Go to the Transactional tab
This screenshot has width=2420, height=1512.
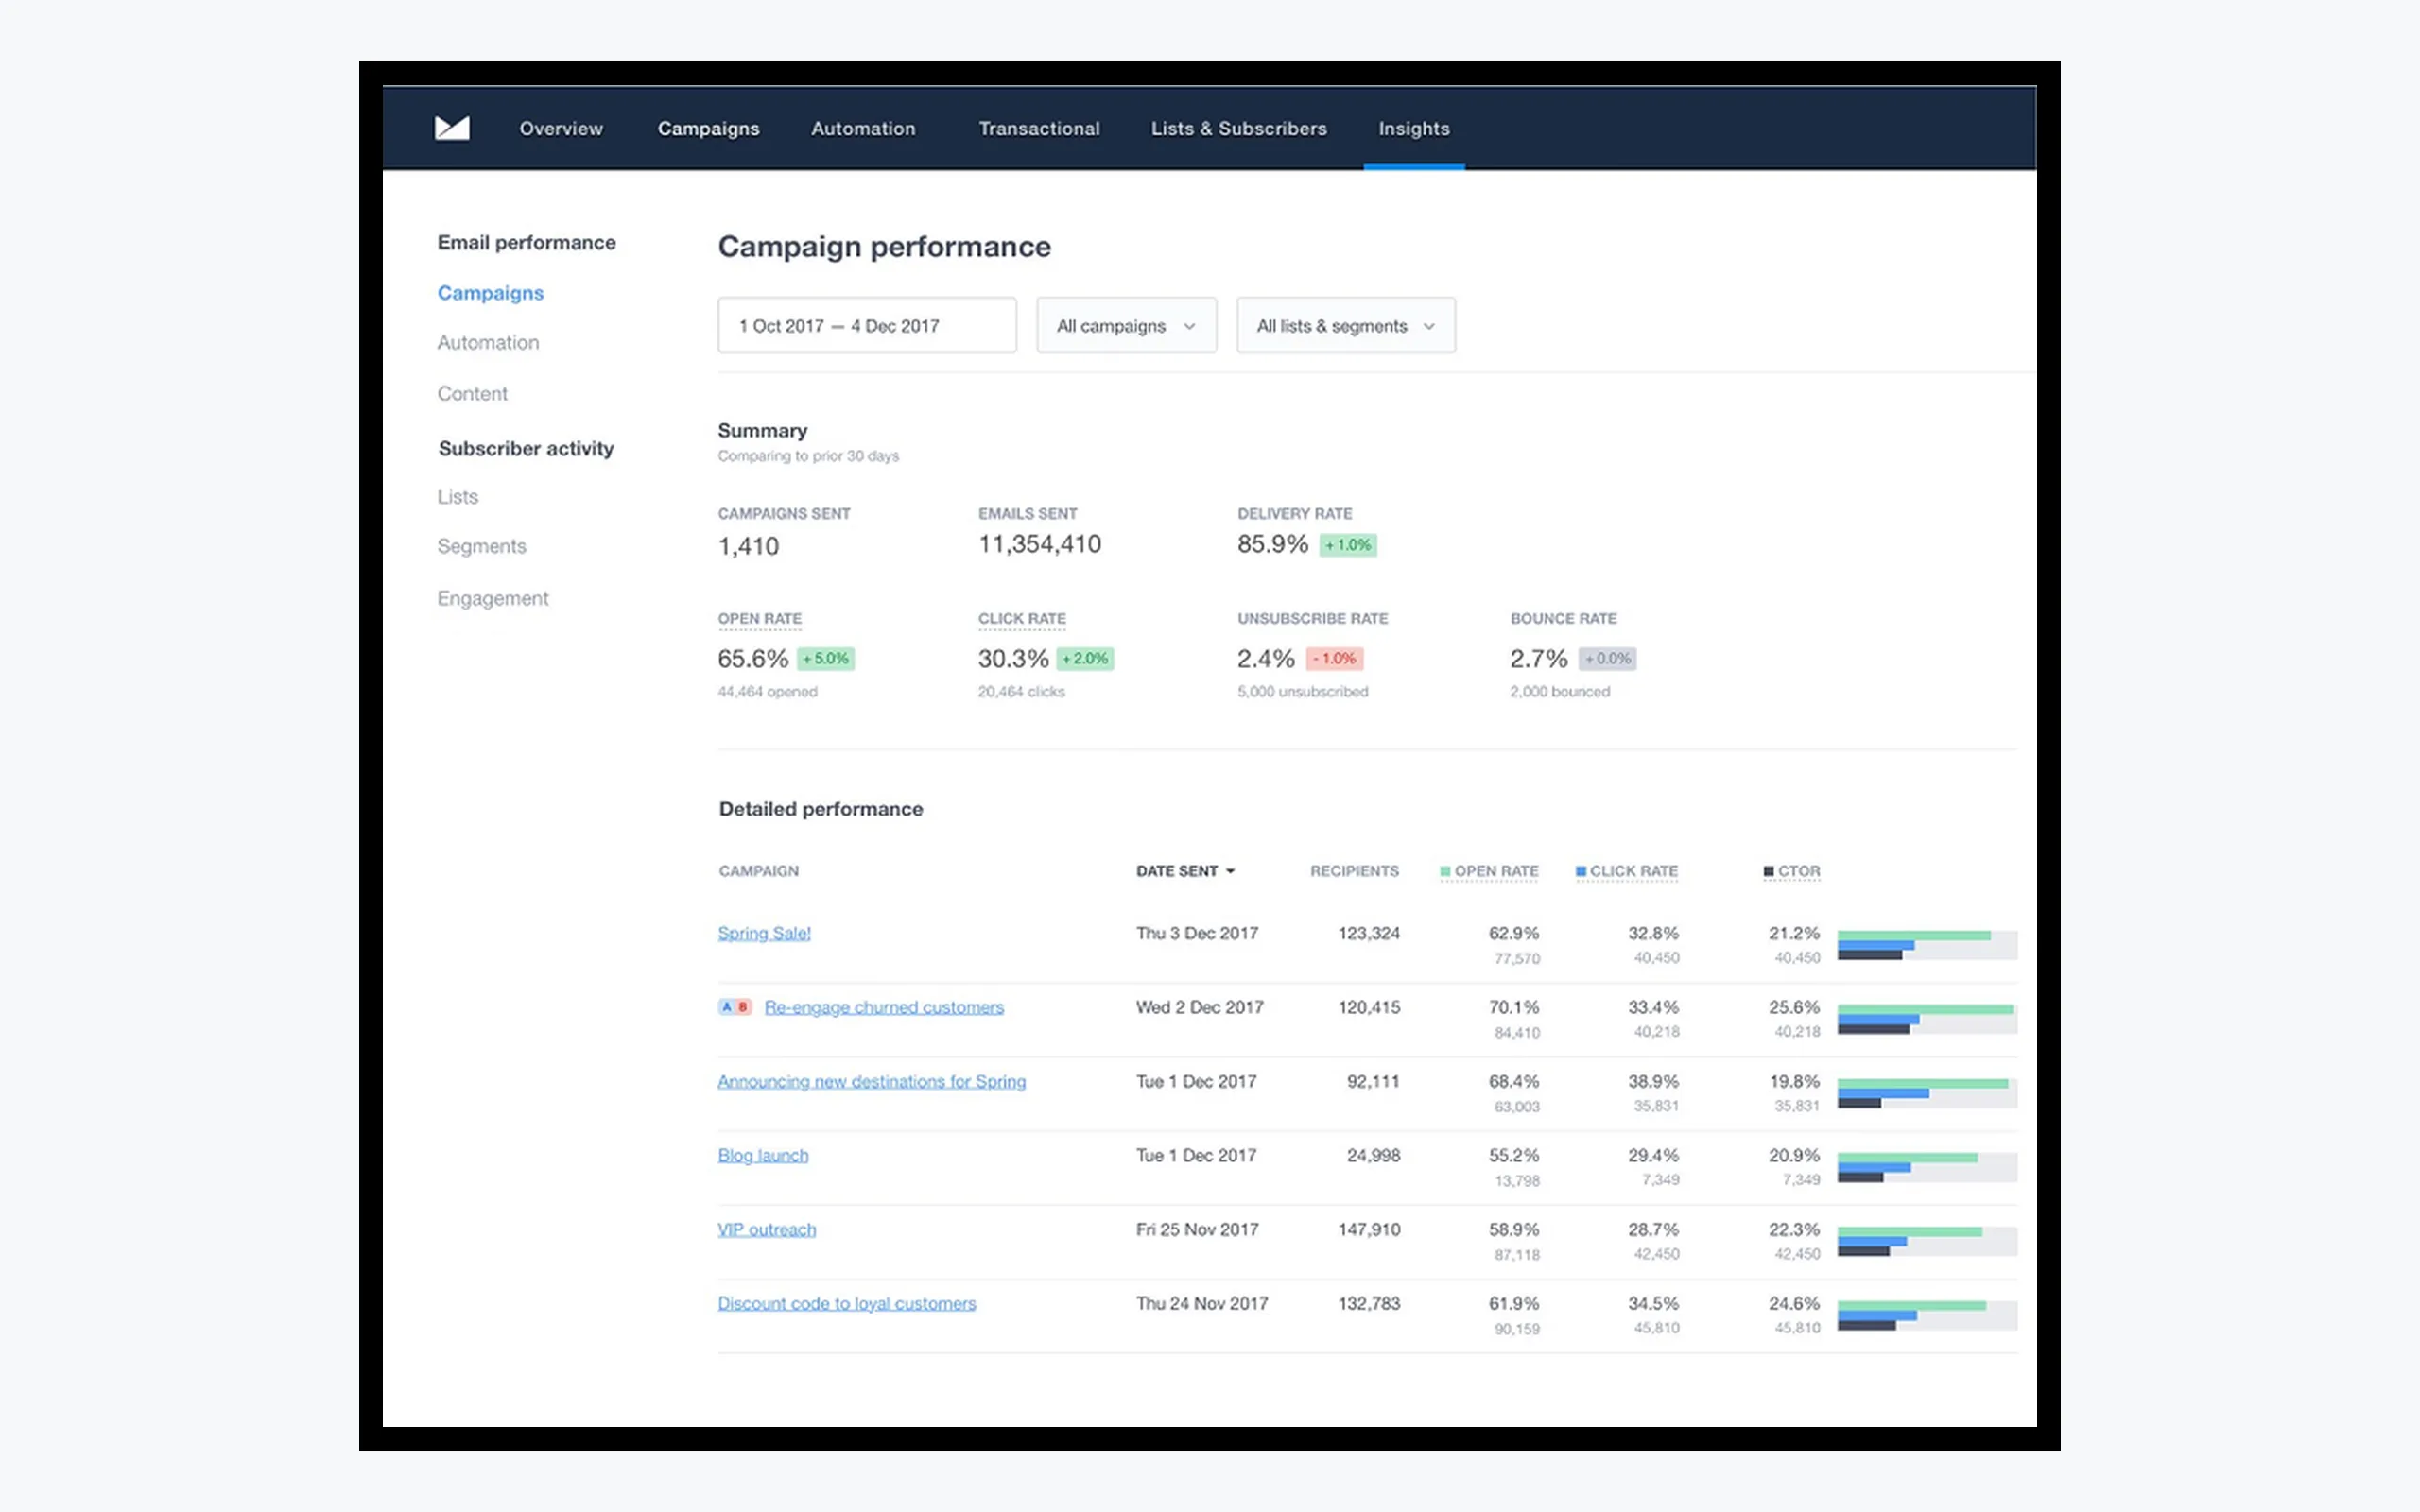coord(1039,128)
